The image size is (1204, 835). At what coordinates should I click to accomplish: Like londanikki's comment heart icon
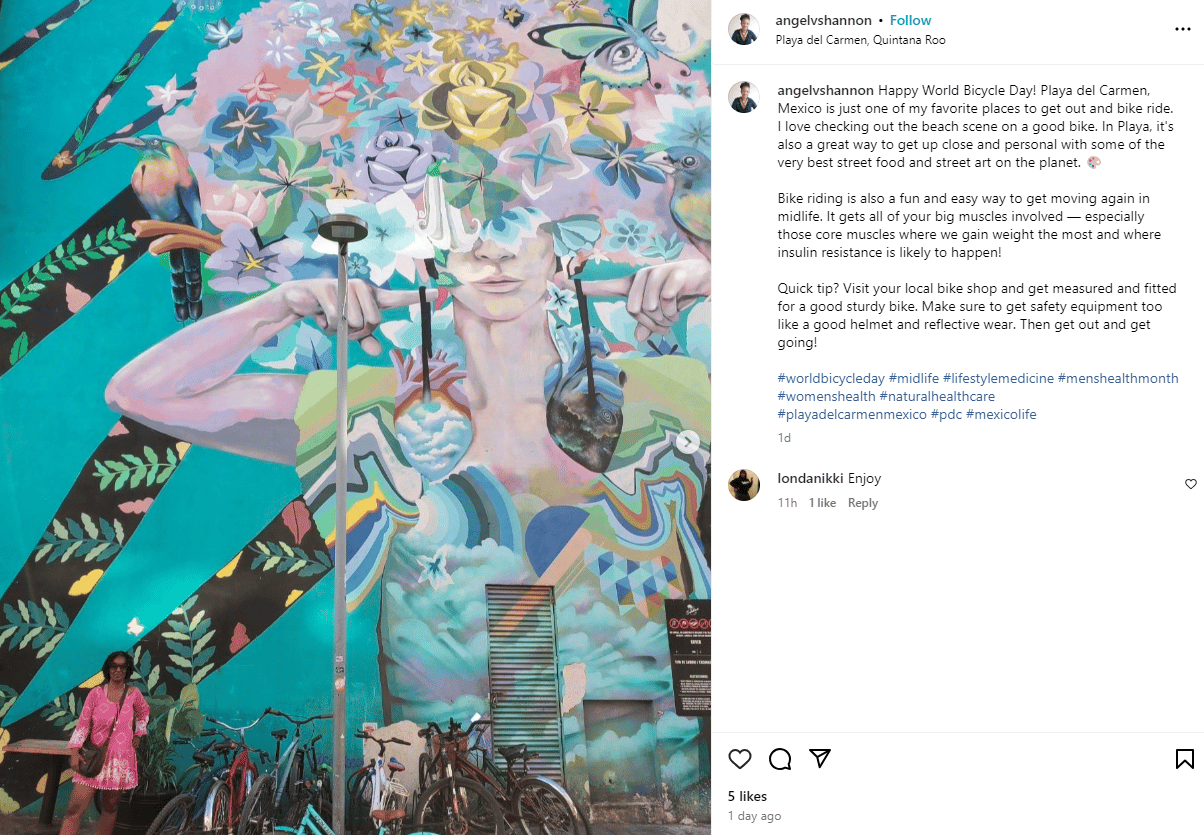tap(1190, 484)
